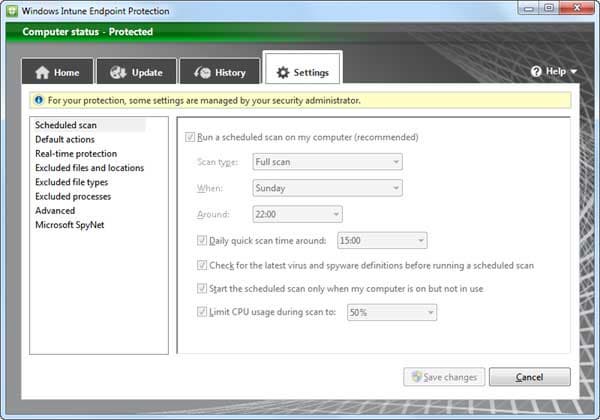Image resolution: width=600 pixels, height=420 pixels.
Task: Open the When dropdown showing Sunday
Action: (328, 188)
